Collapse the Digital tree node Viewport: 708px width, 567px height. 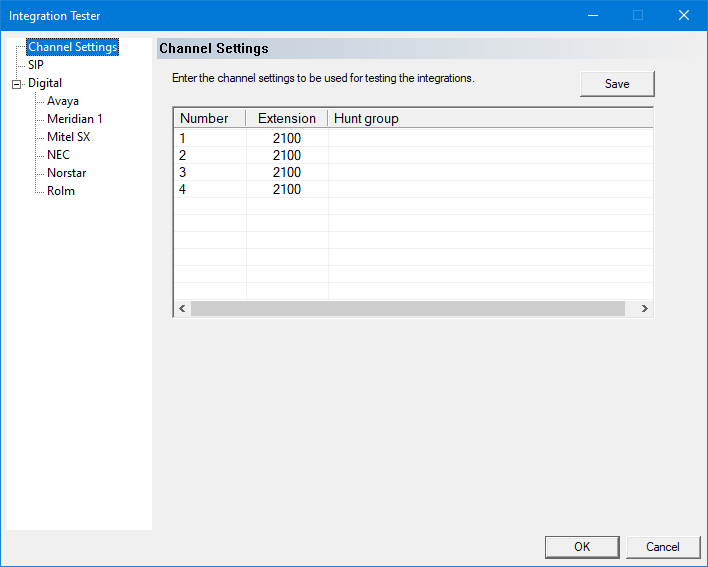16,84
